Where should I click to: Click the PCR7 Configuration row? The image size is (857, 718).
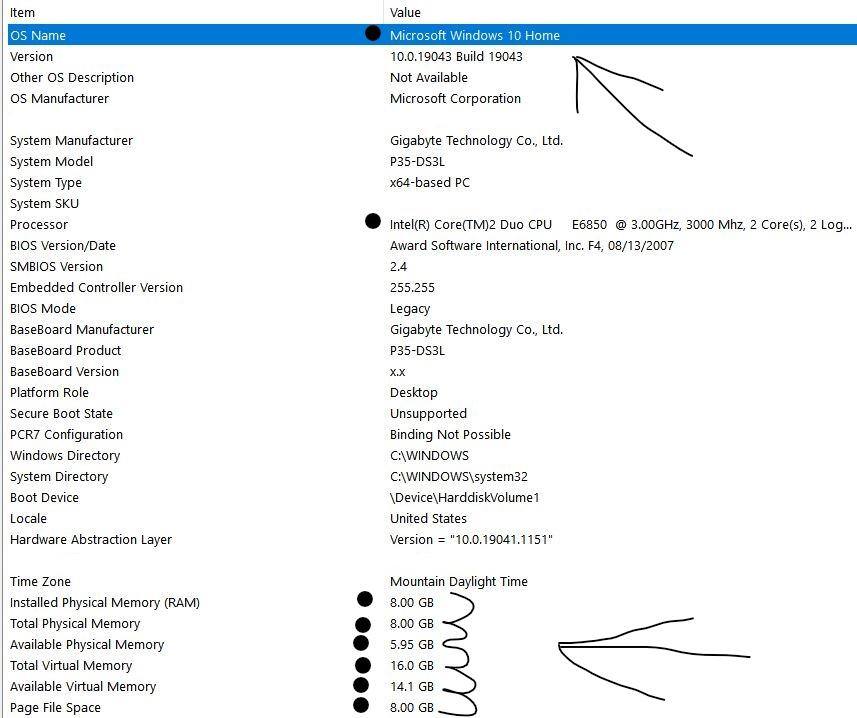click(66, 434)
